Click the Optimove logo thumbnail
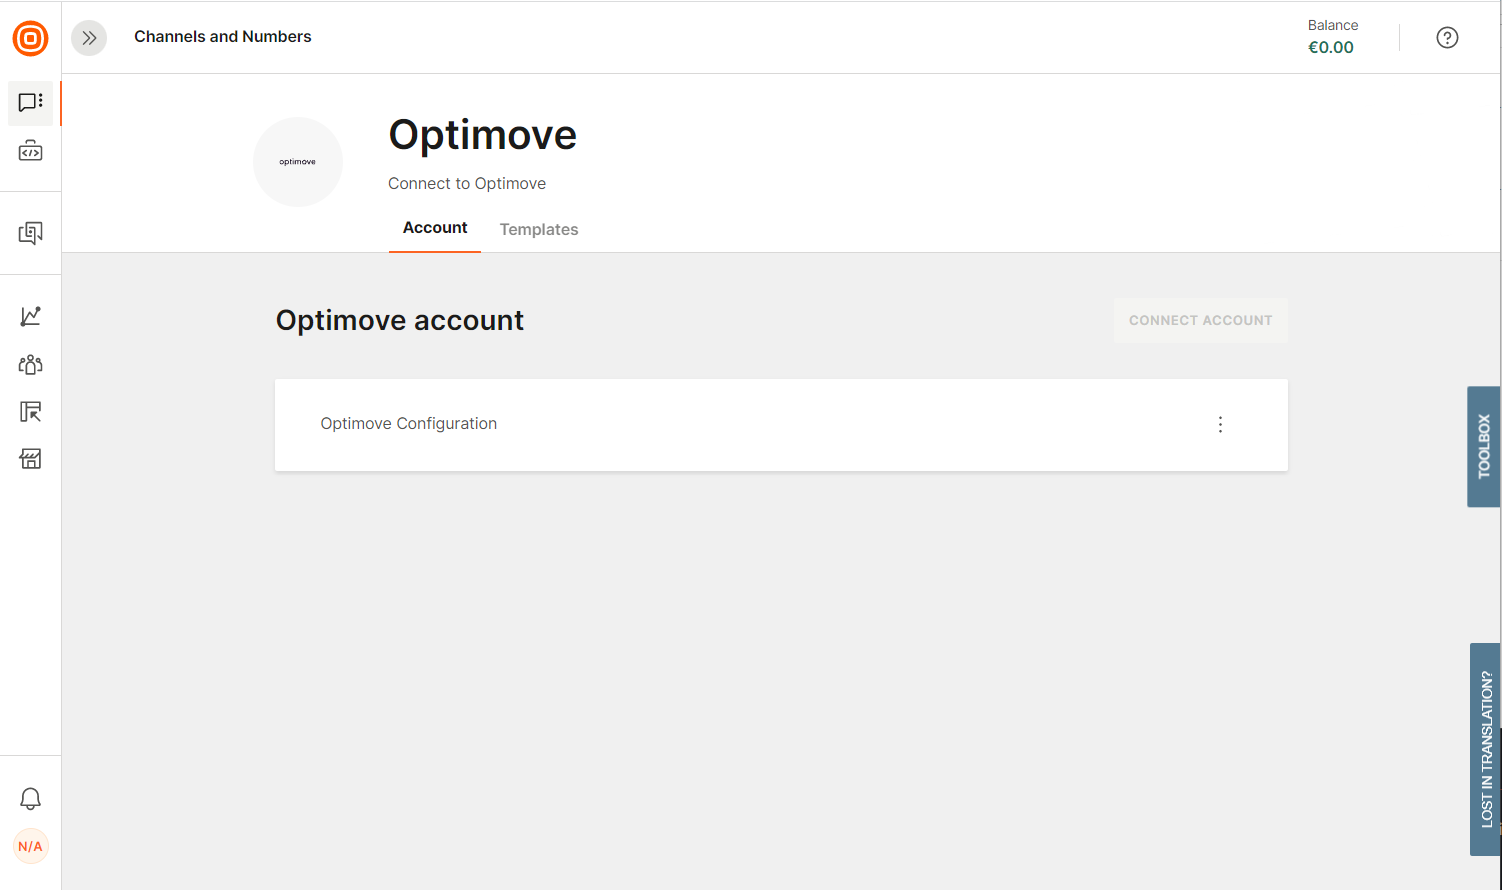 298,162
